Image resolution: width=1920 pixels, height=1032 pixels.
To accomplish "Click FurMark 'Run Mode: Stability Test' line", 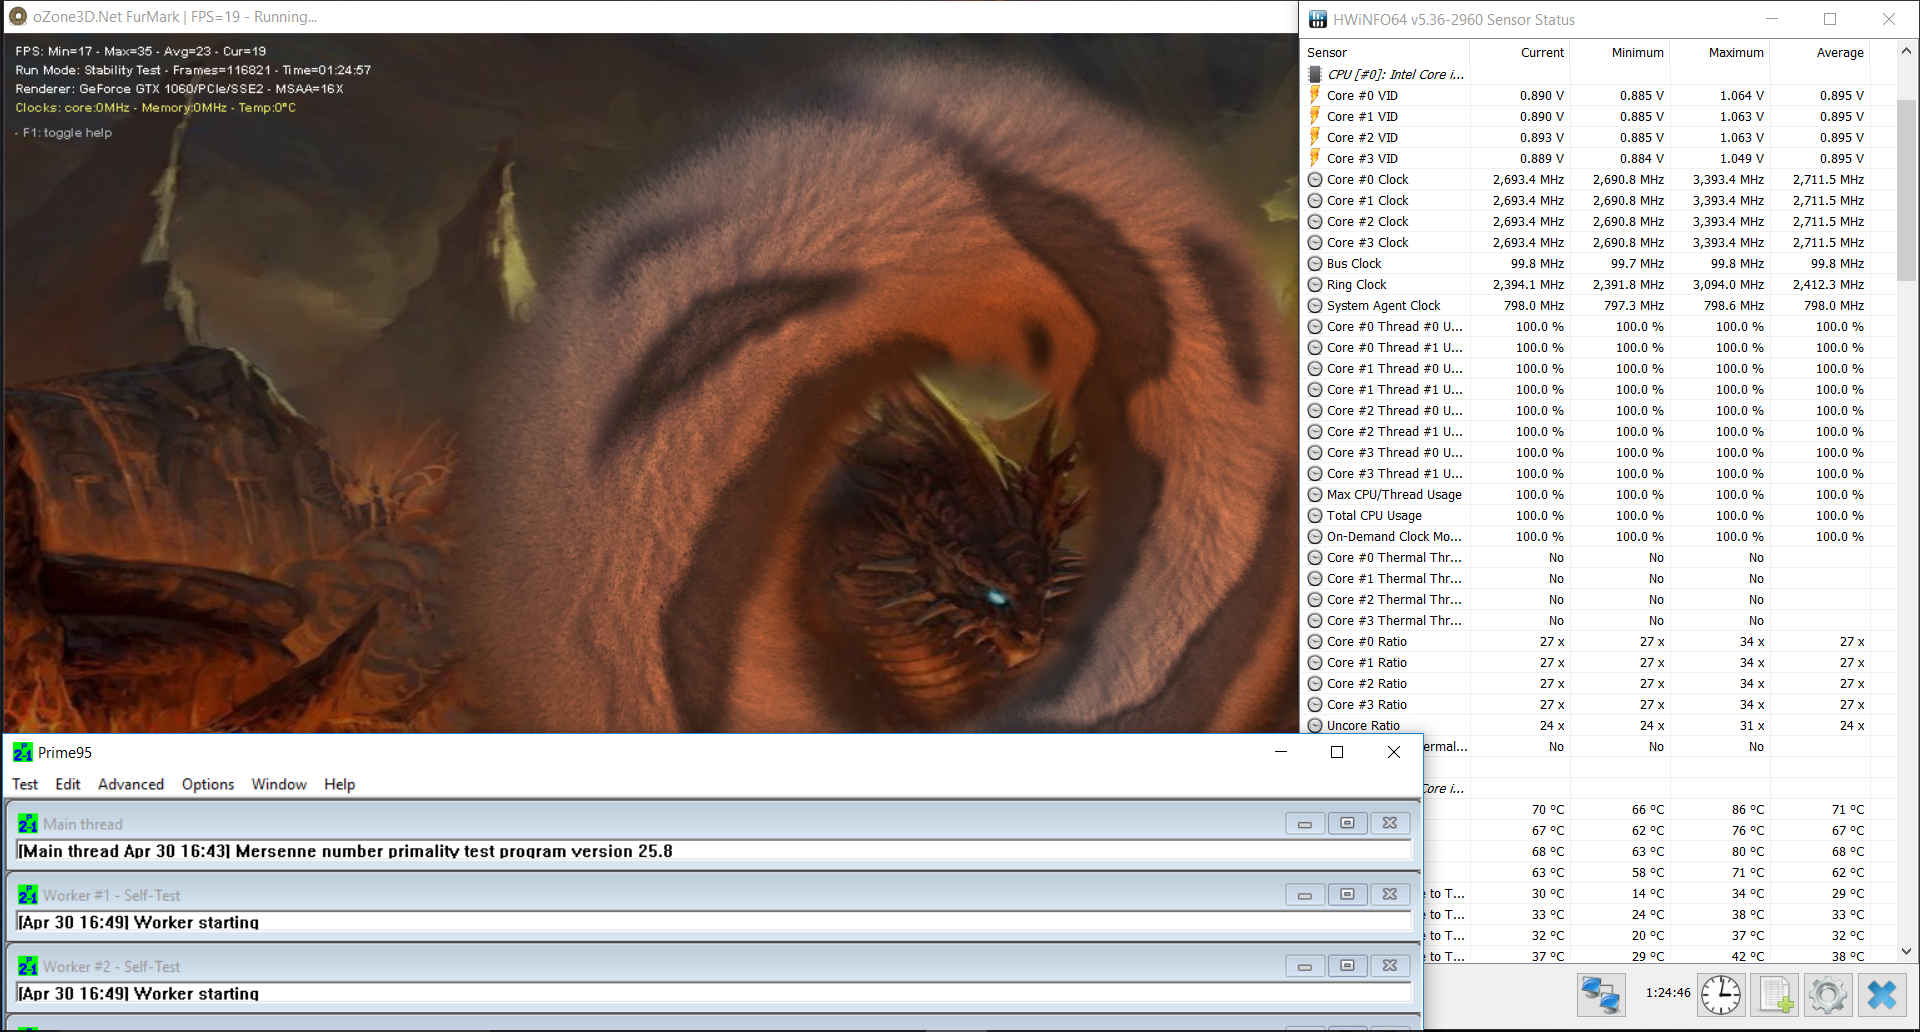I will 193,70.
